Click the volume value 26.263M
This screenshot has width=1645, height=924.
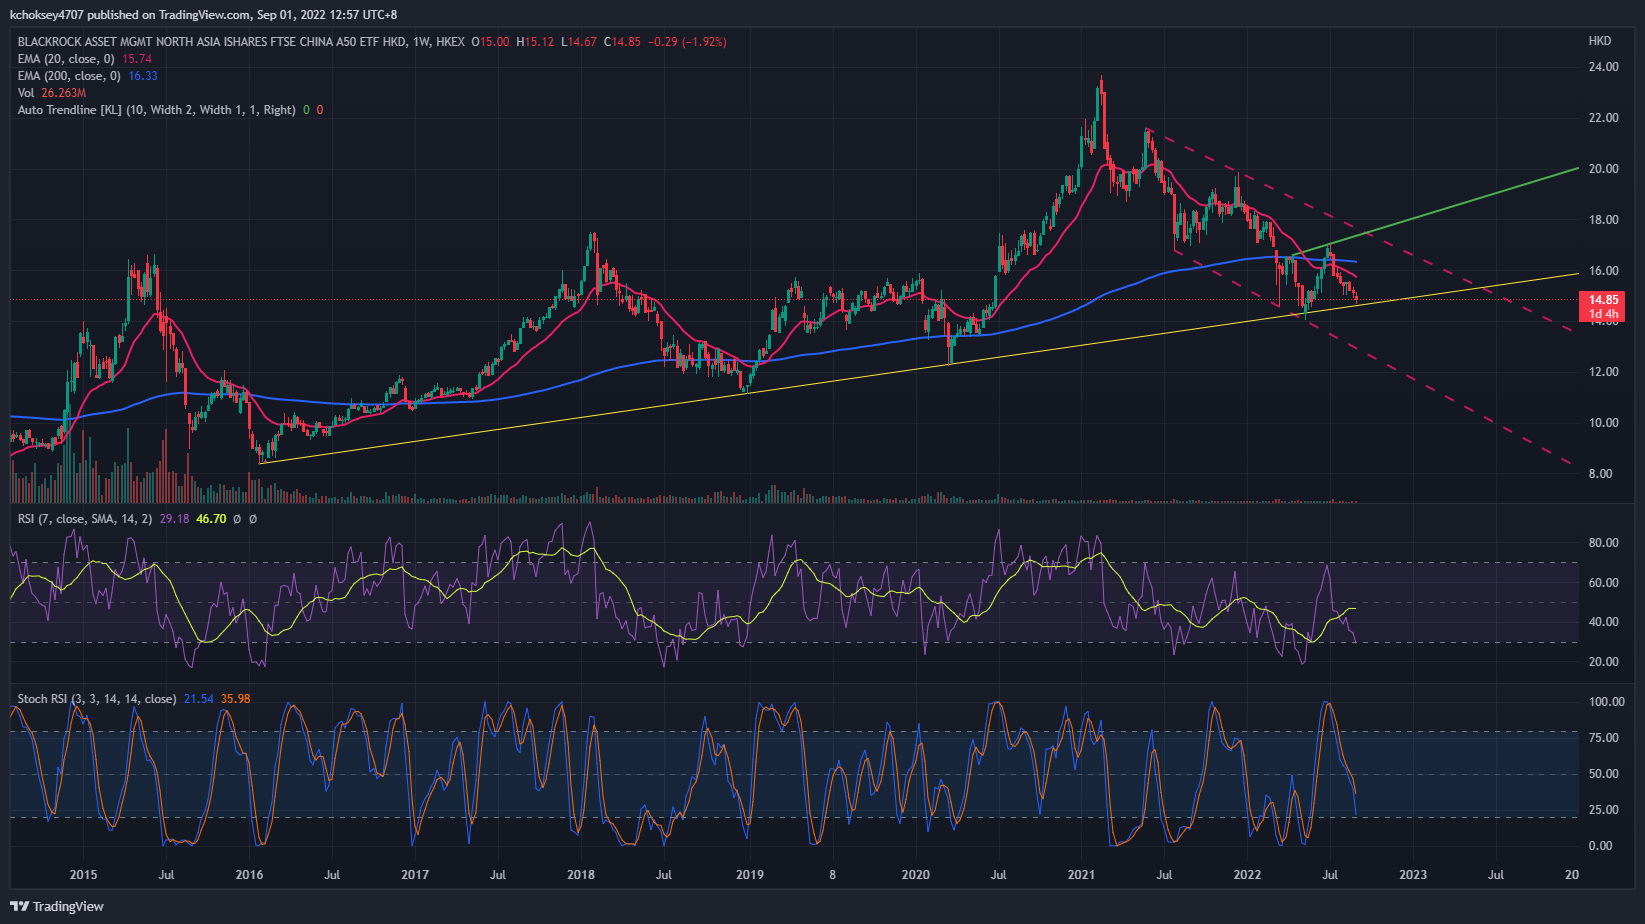(63, 93)
